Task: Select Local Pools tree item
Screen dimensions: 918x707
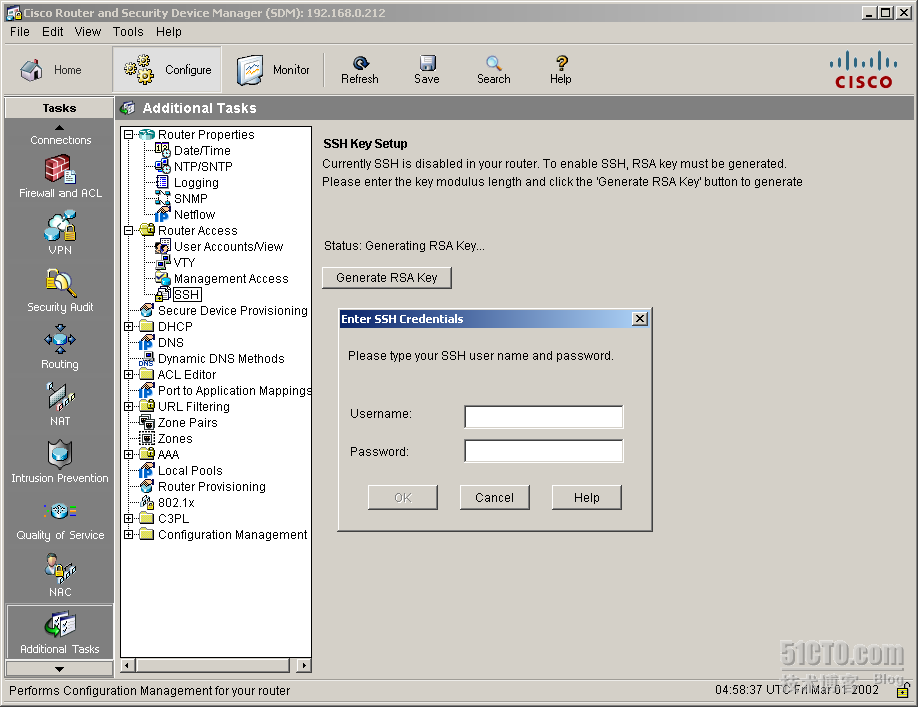Action: tap(190, 471)
